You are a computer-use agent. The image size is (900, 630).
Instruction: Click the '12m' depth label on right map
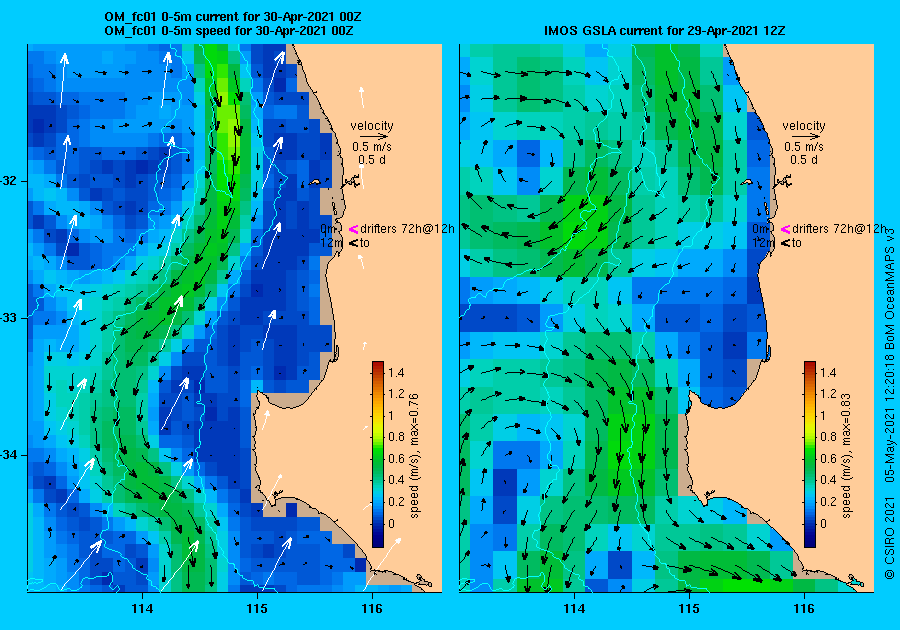coord(763,243)
